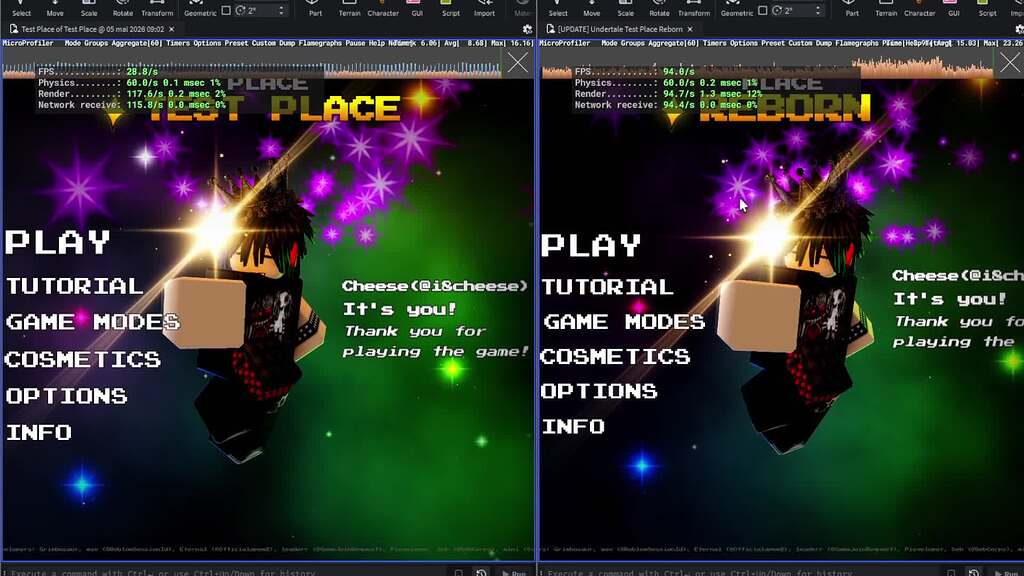This screenshot has width=1024, height=576.
Task: Focus the right command bar input field
Action: point(741,573)
